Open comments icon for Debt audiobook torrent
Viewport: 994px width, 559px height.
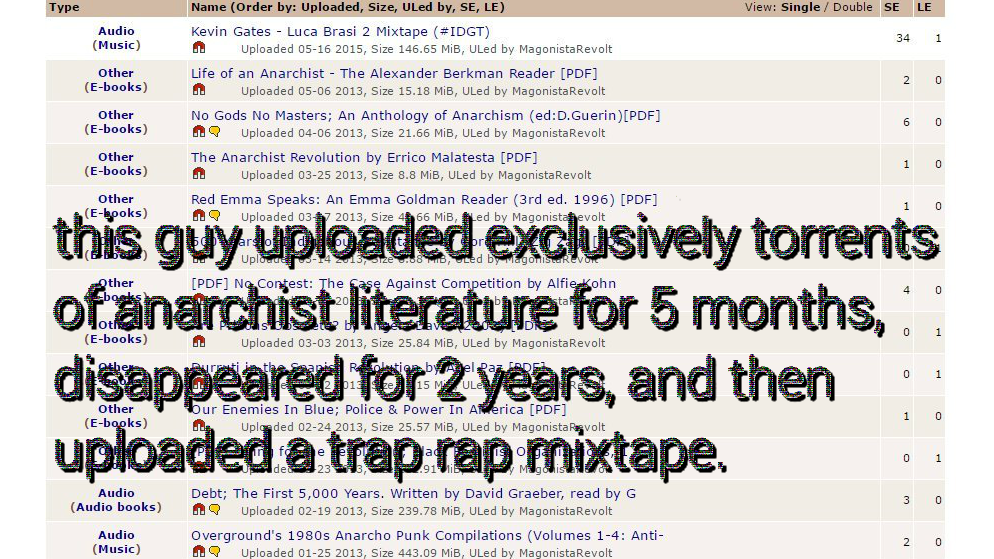click(x=214, y=510)
